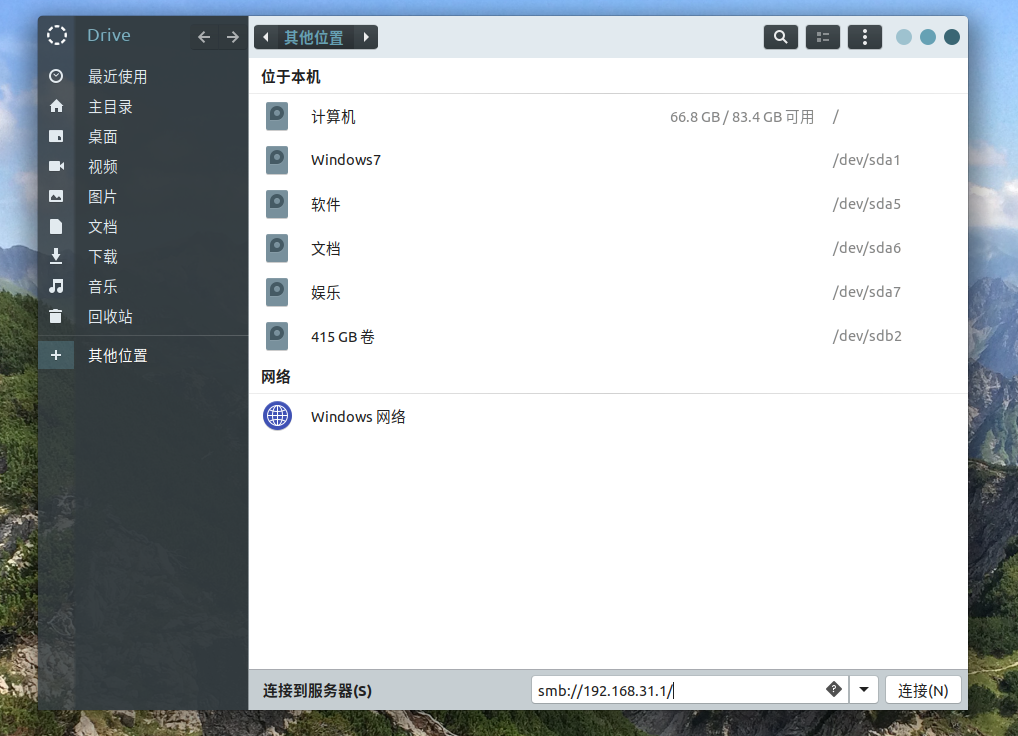Click the globe icon for Windows 网络
The image size is (1018, 736).
pos(277,416)
